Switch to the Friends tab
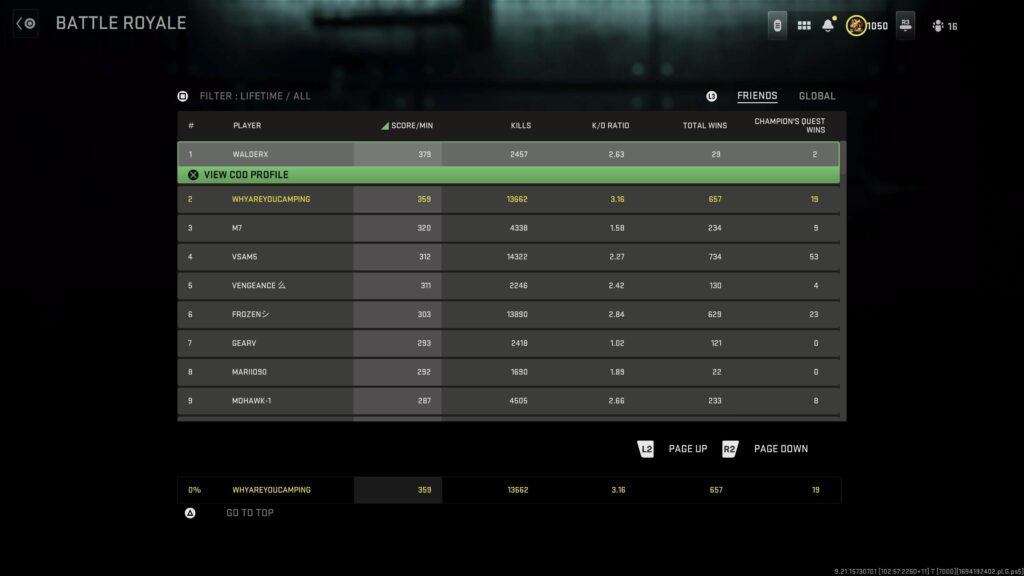This screenshot has height=576, width=1024. (x=757, y=96)
